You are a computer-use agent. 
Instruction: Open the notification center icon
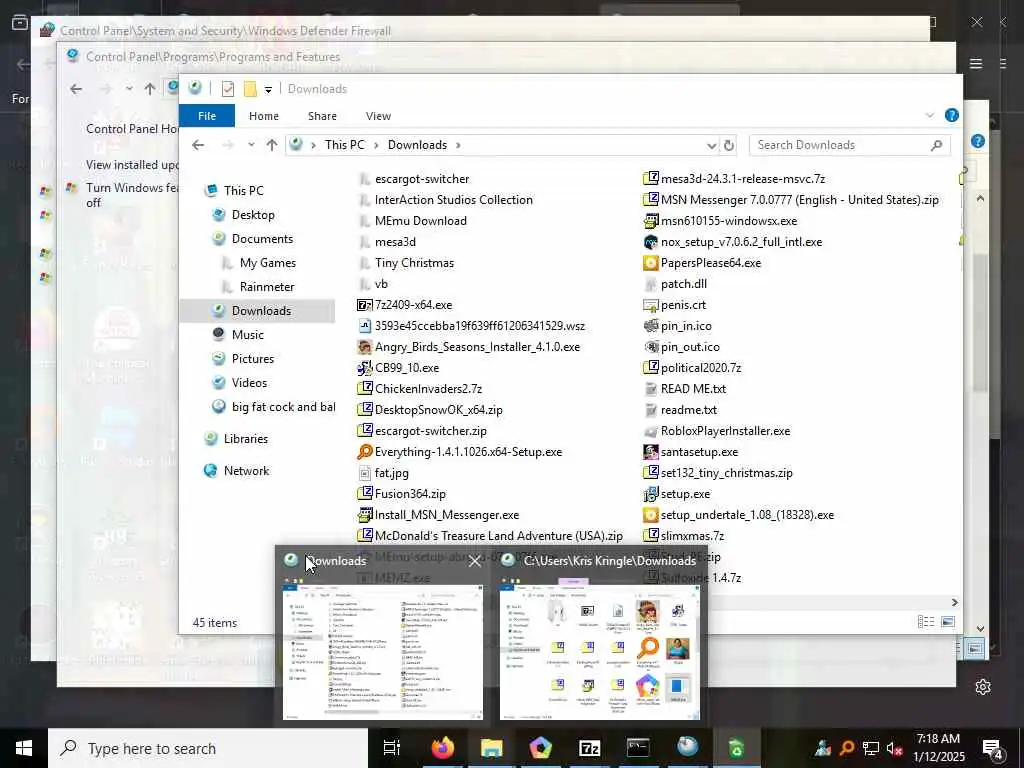tap(993, 748)
